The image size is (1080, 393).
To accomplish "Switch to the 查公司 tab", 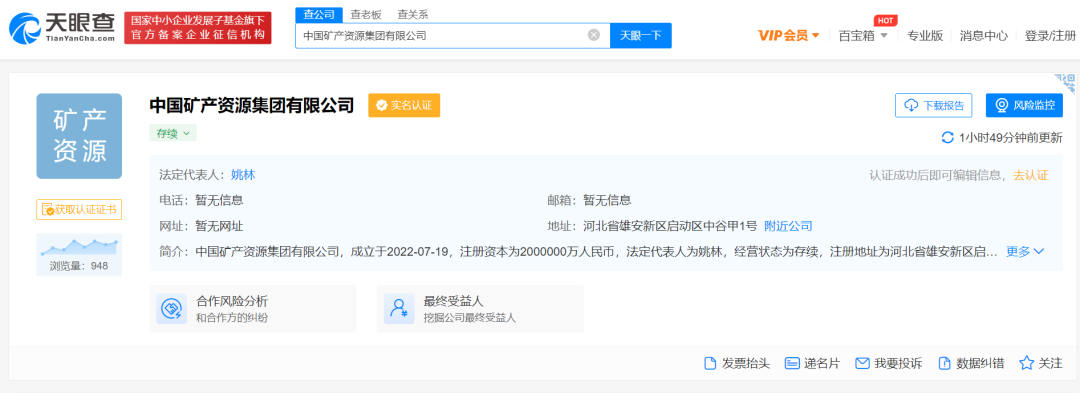I will (x=319, y=14).
